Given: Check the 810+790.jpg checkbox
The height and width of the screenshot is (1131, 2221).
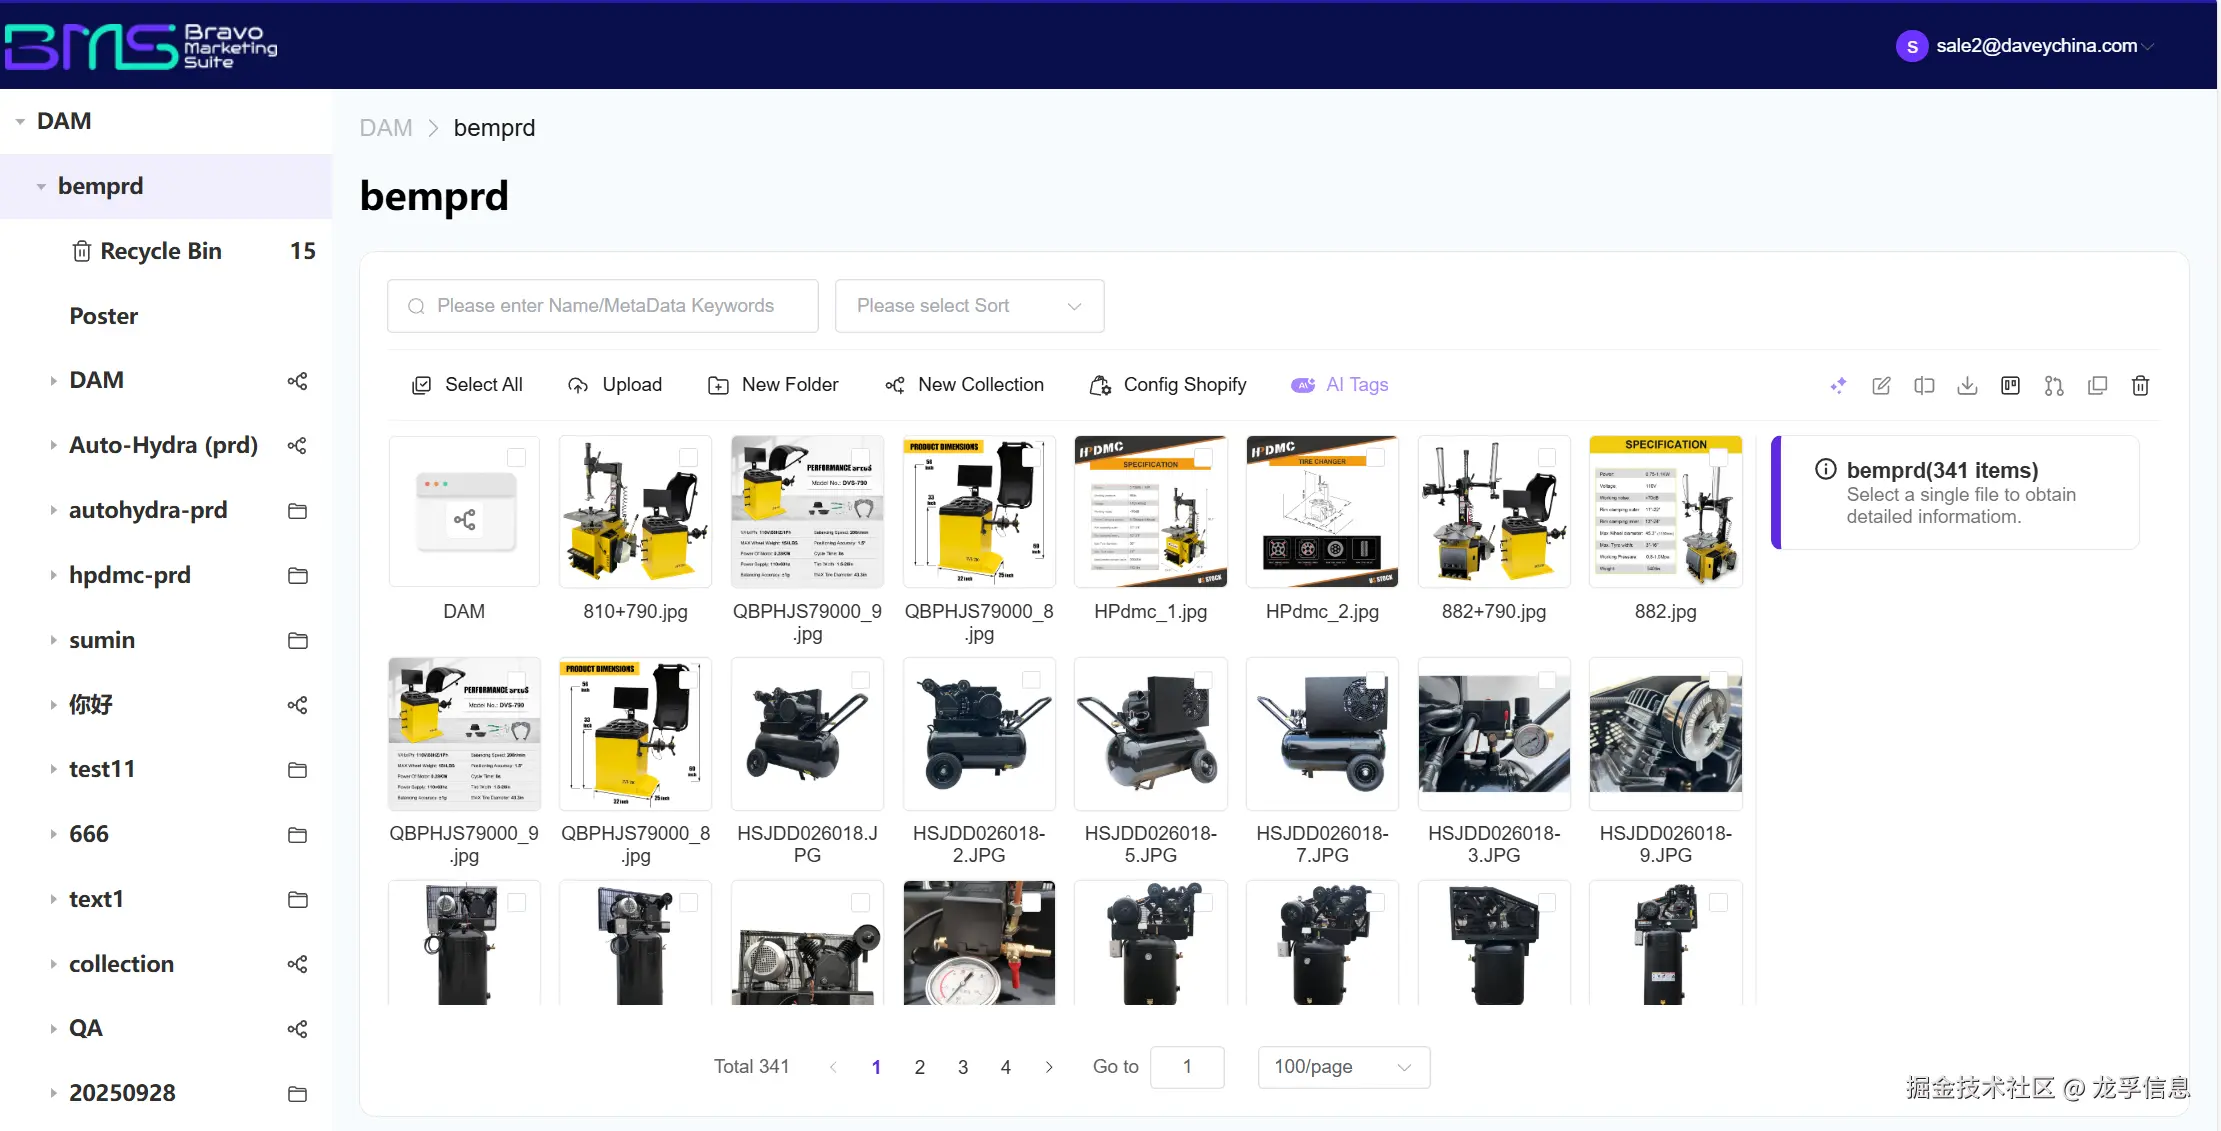Looking at the screenshot, I should [688, 457].
